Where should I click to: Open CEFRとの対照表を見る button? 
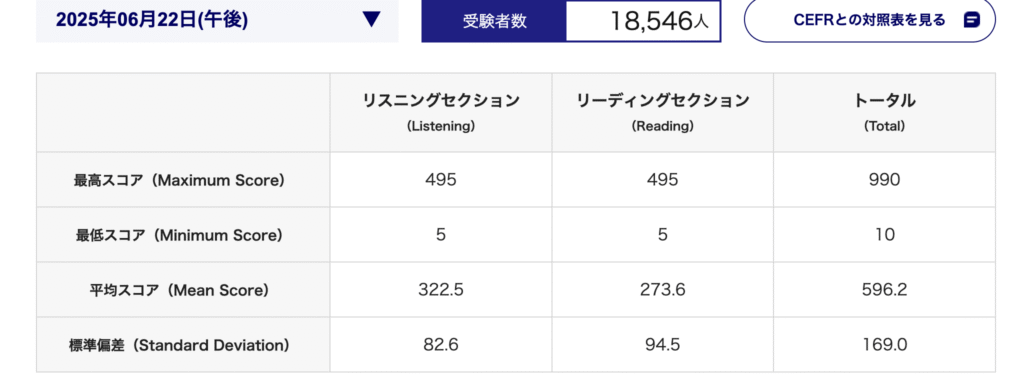pyautogui.click(x=869, y=20)
